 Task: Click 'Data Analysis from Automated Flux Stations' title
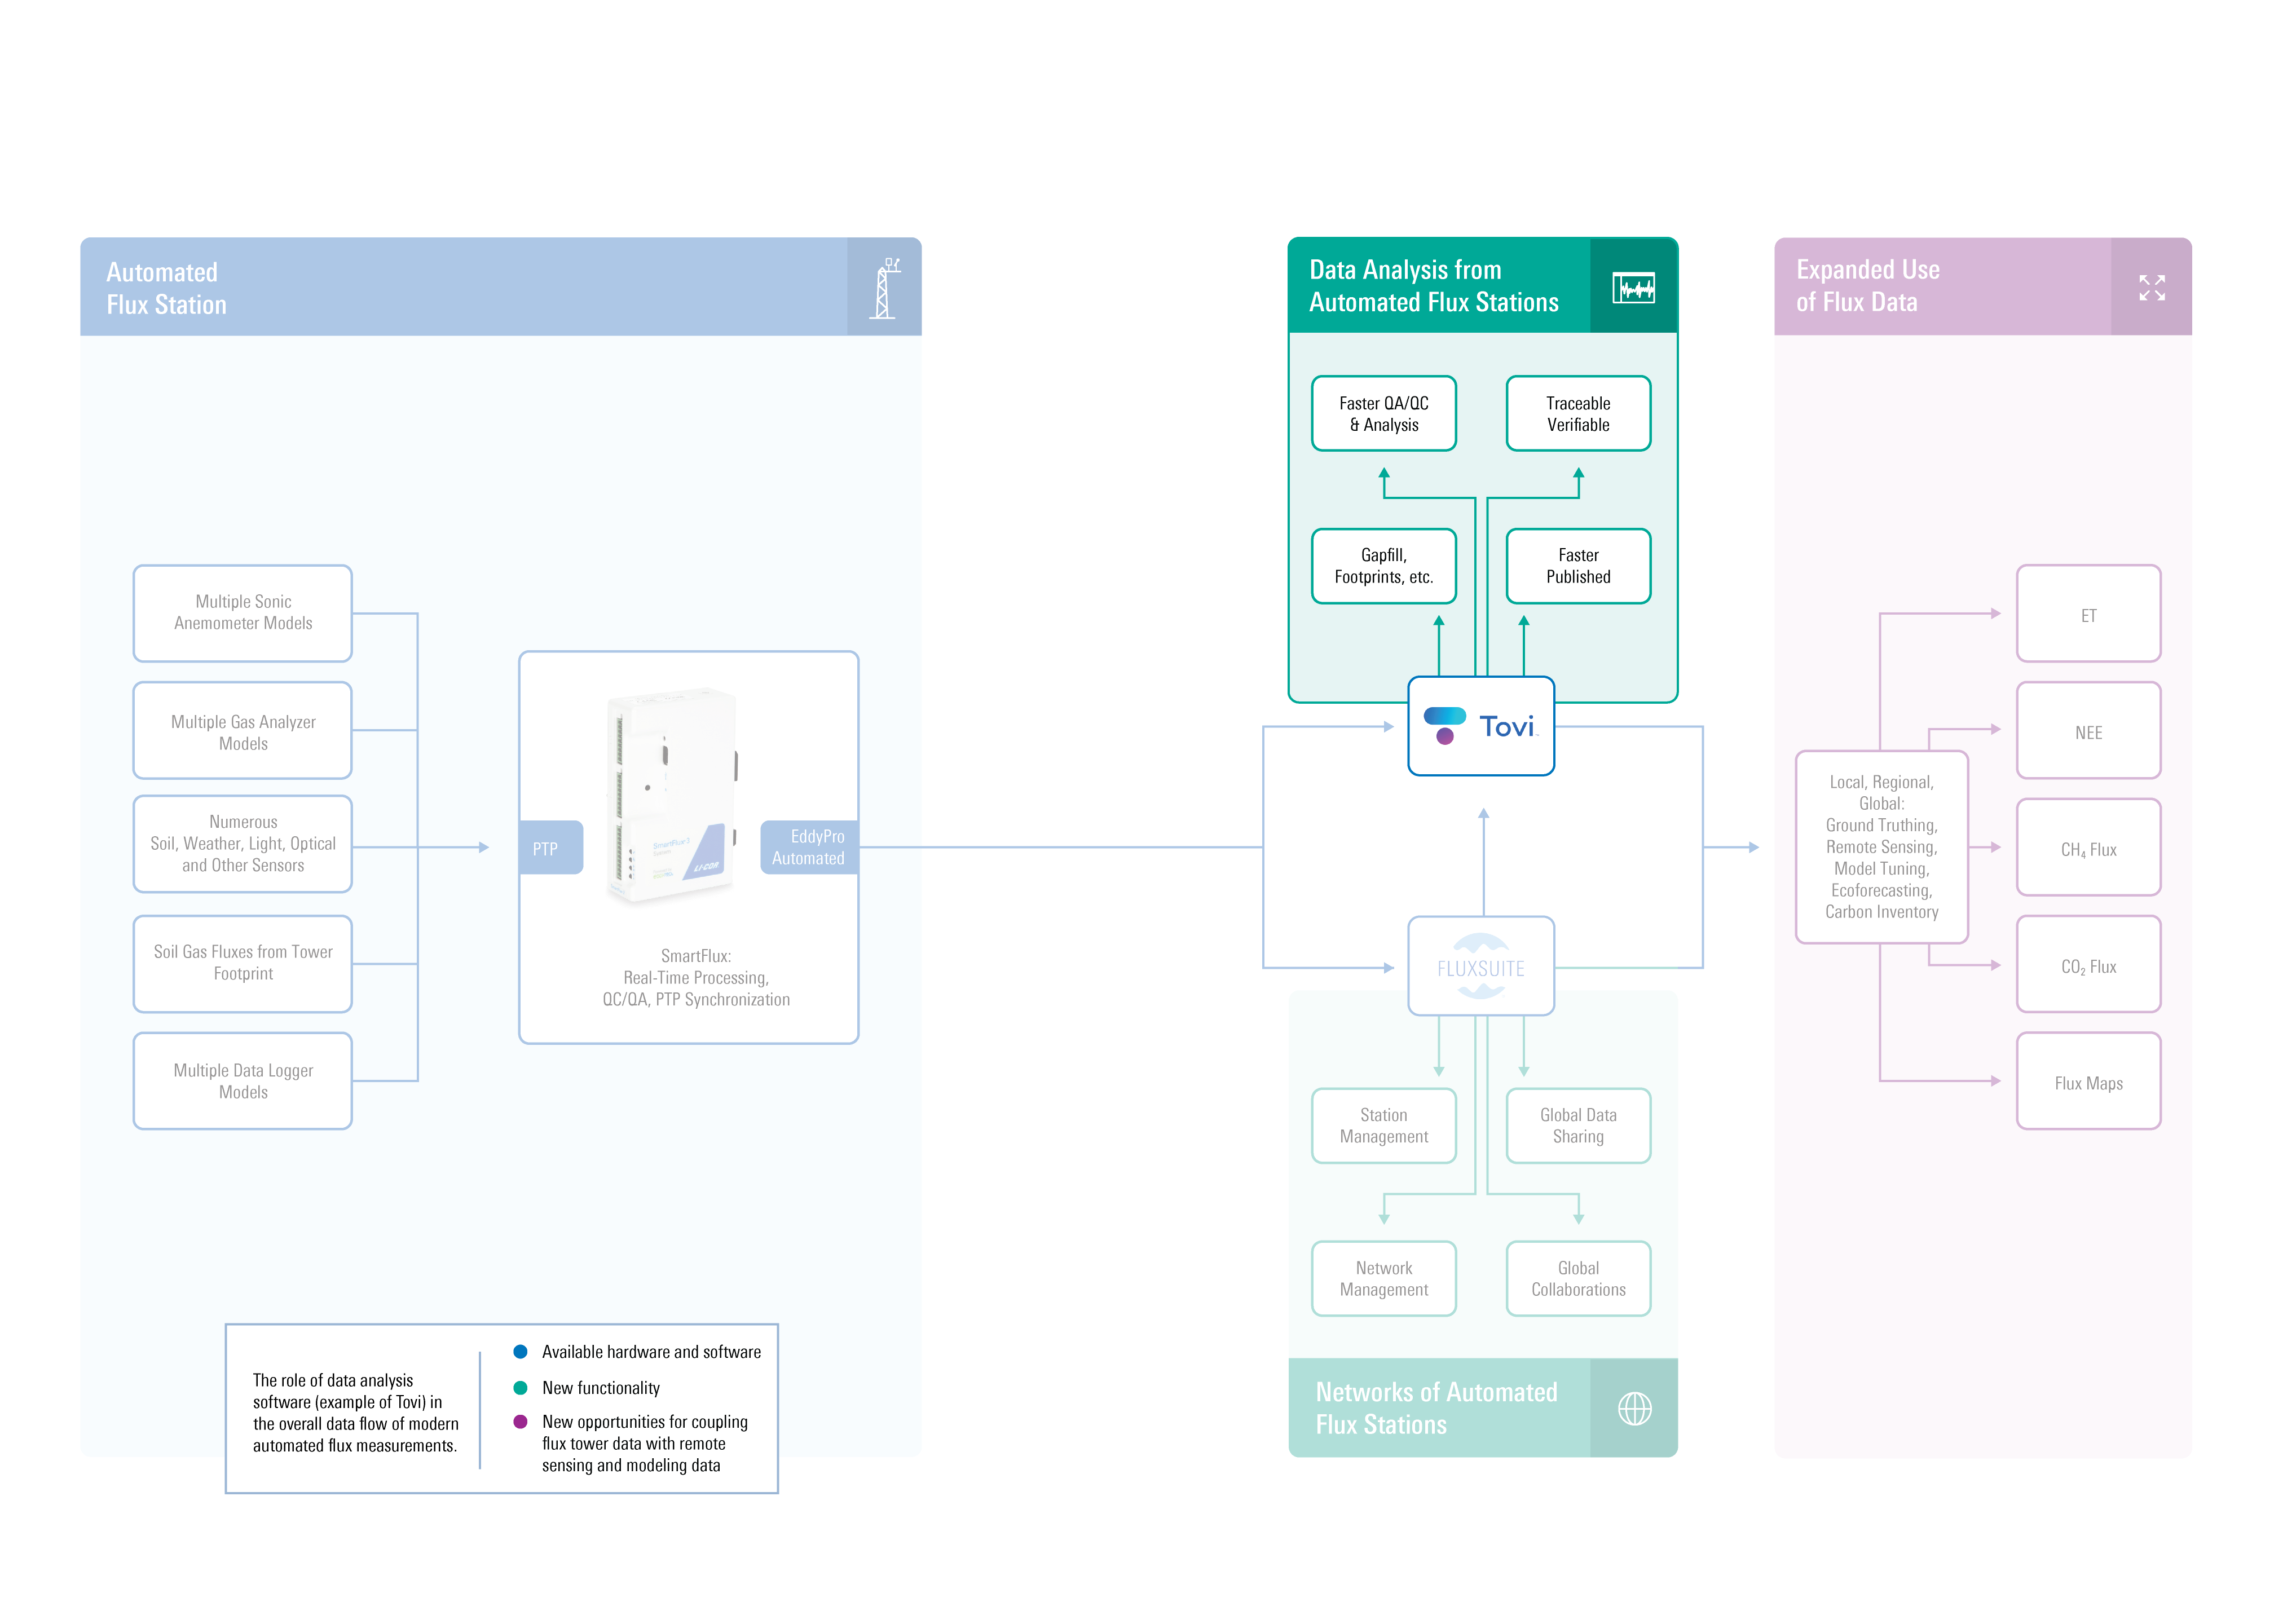pyautogui.click(x=1433, y=286)
